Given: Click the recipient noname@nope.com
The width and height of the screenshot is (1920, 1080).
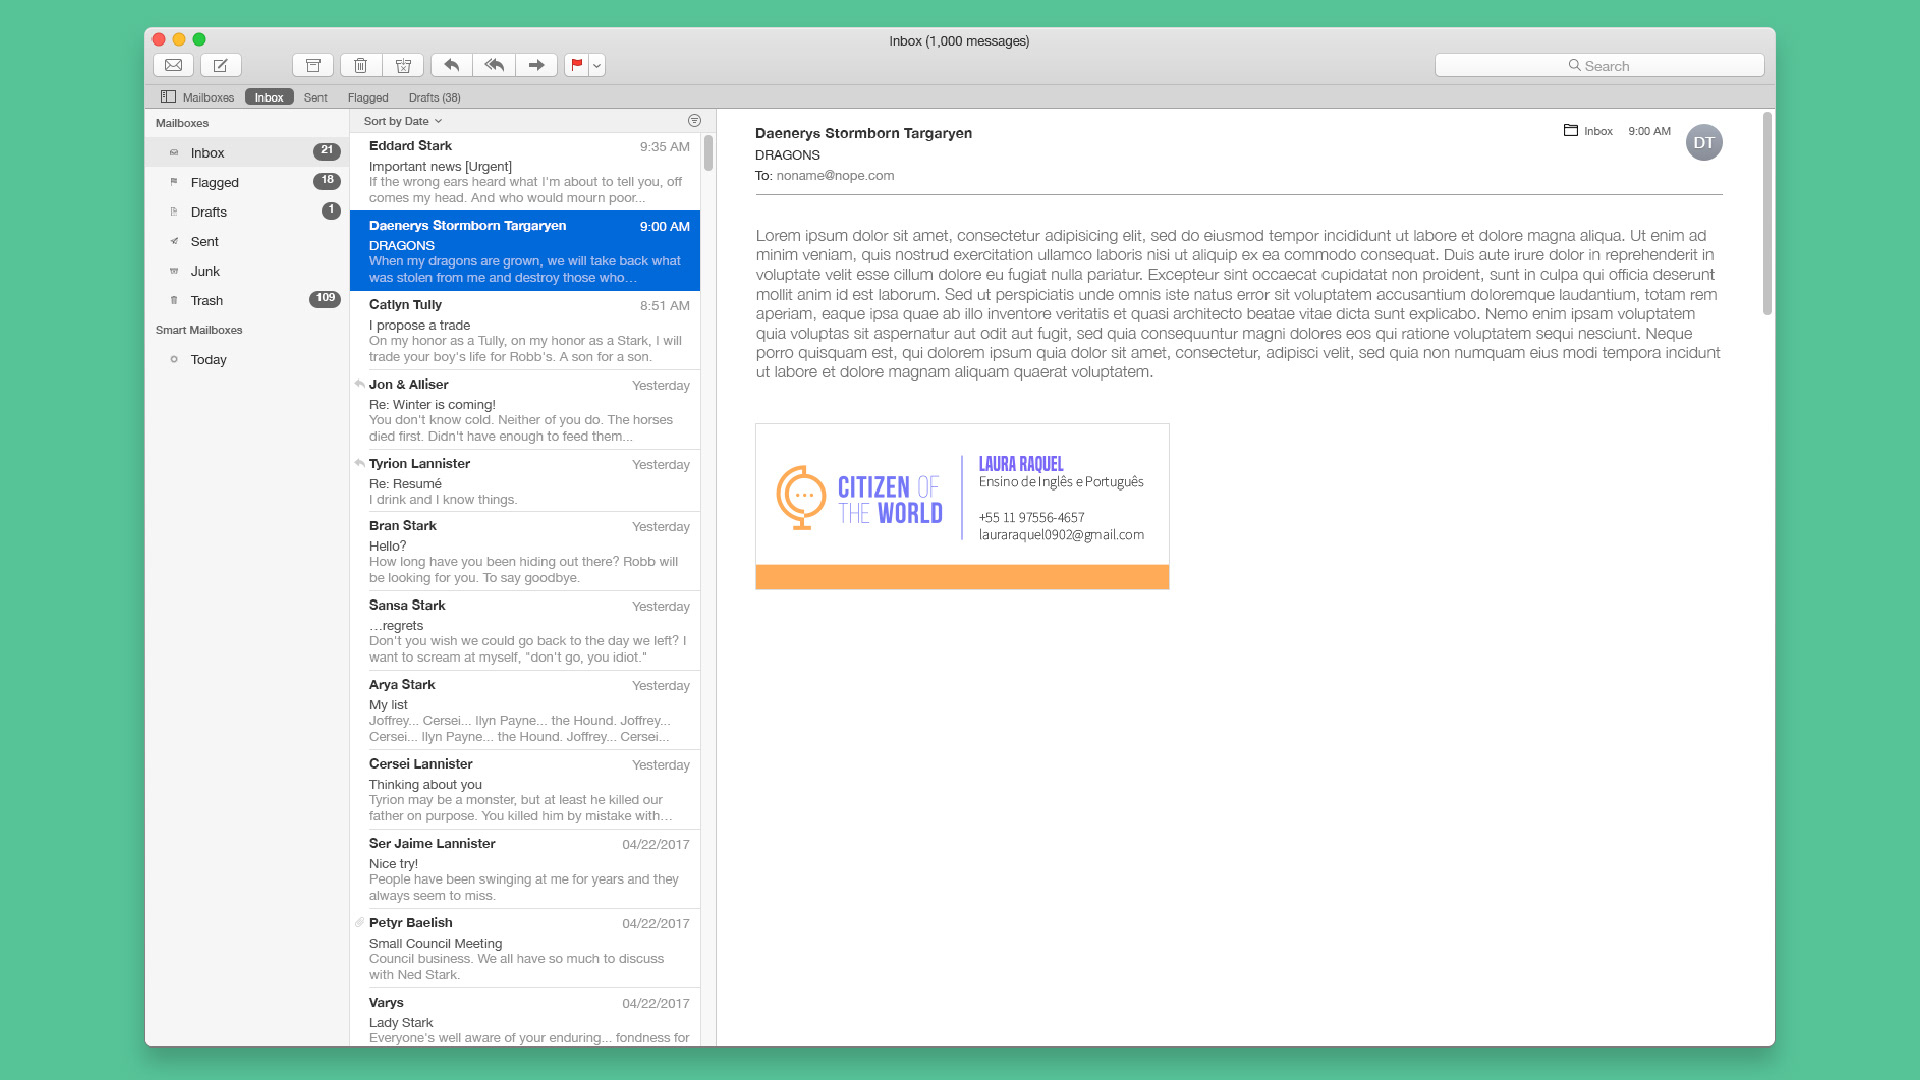Looking at the screenshot, I should pos(835,175).
